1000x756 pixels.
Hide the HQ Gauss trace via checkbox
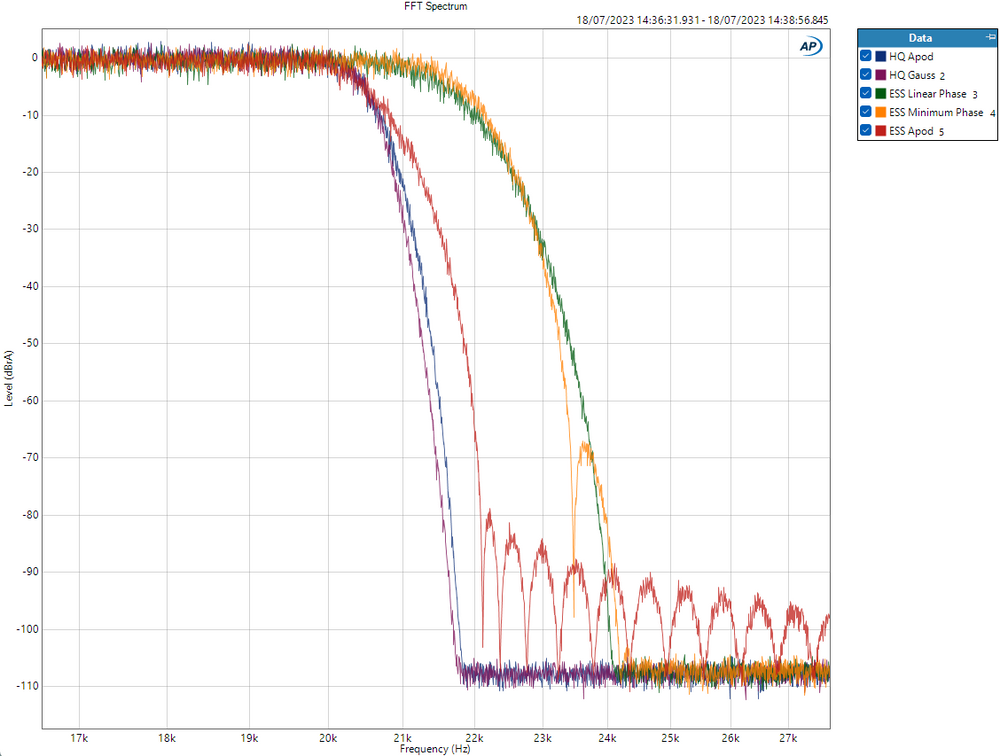coord(866,75)
